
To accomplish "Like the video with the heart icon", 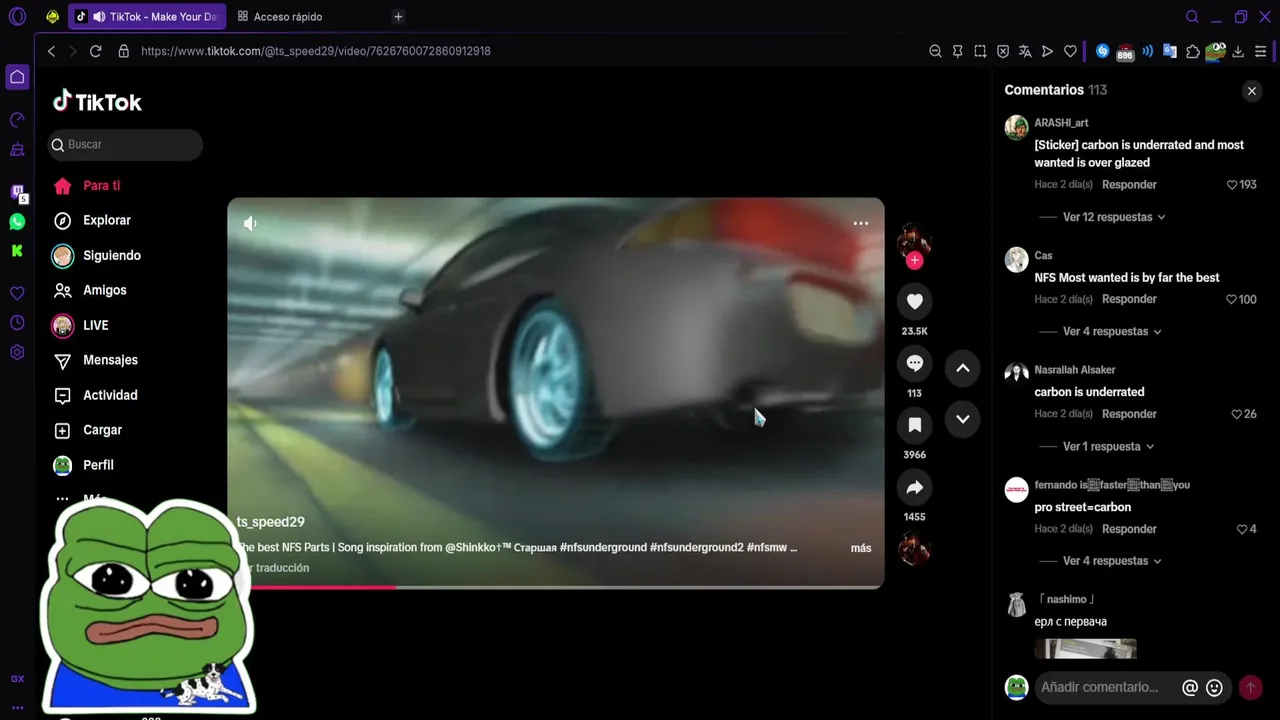I will [914, 301].
